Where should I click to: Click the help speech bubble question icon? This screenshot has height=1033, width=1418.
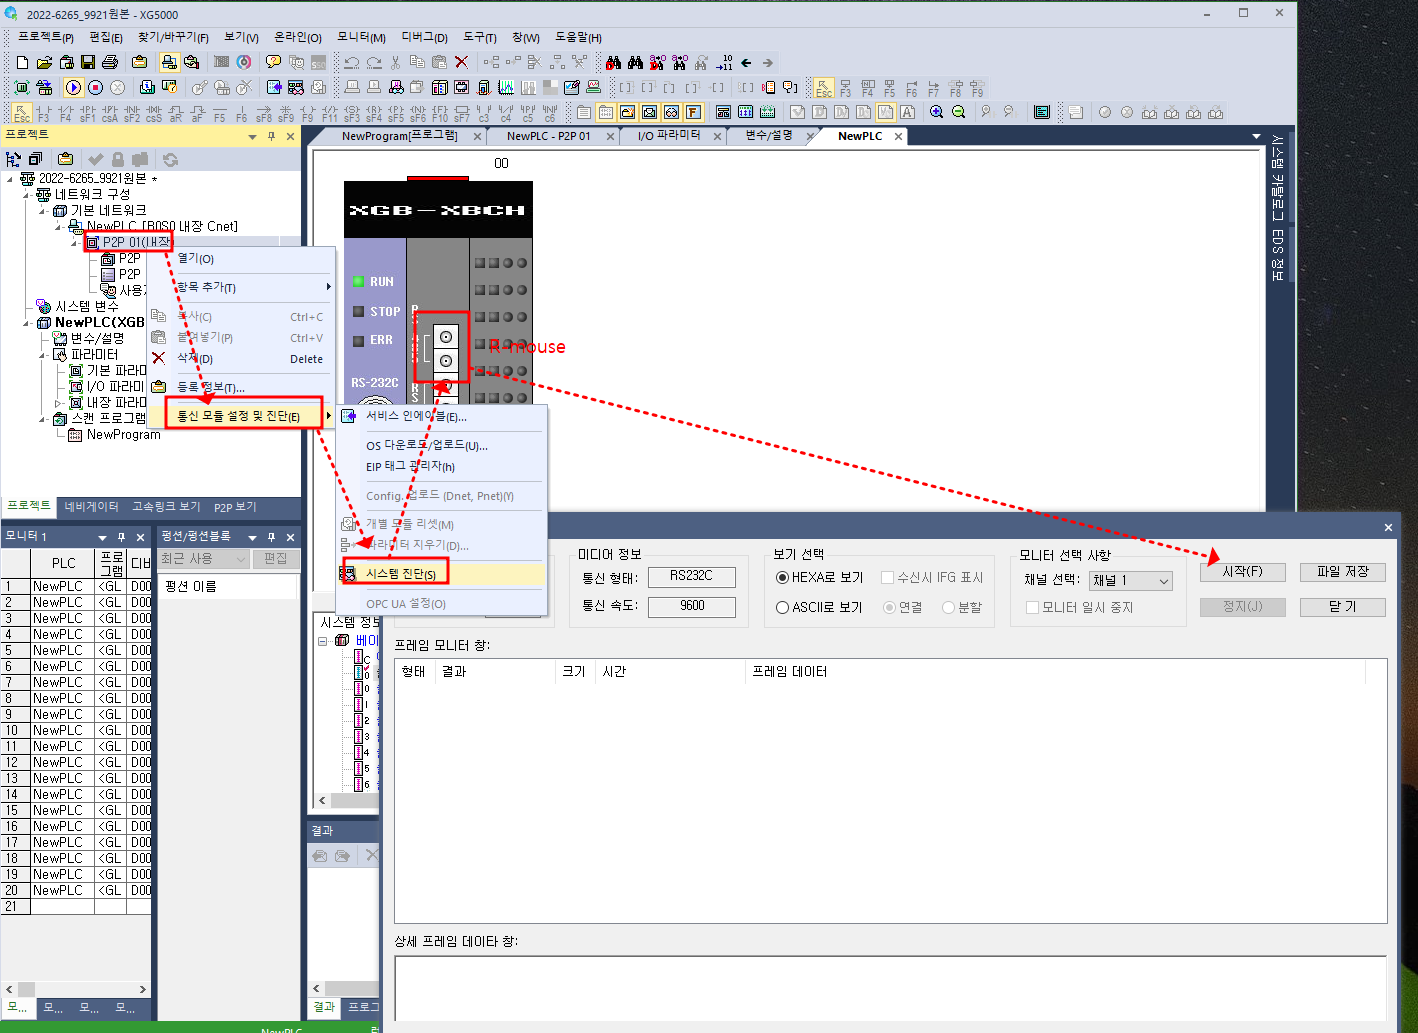click(273, 62)
